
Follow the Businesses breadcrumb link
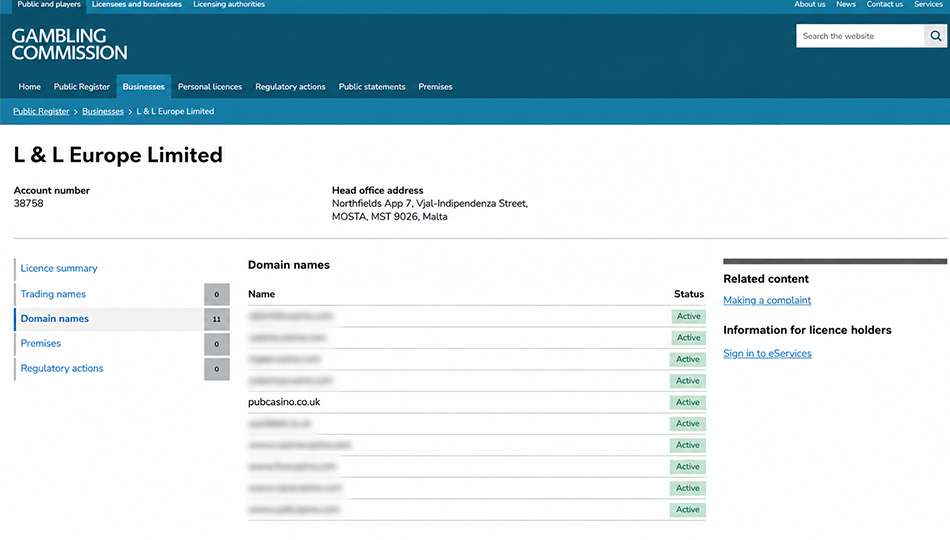pos(103,112)
